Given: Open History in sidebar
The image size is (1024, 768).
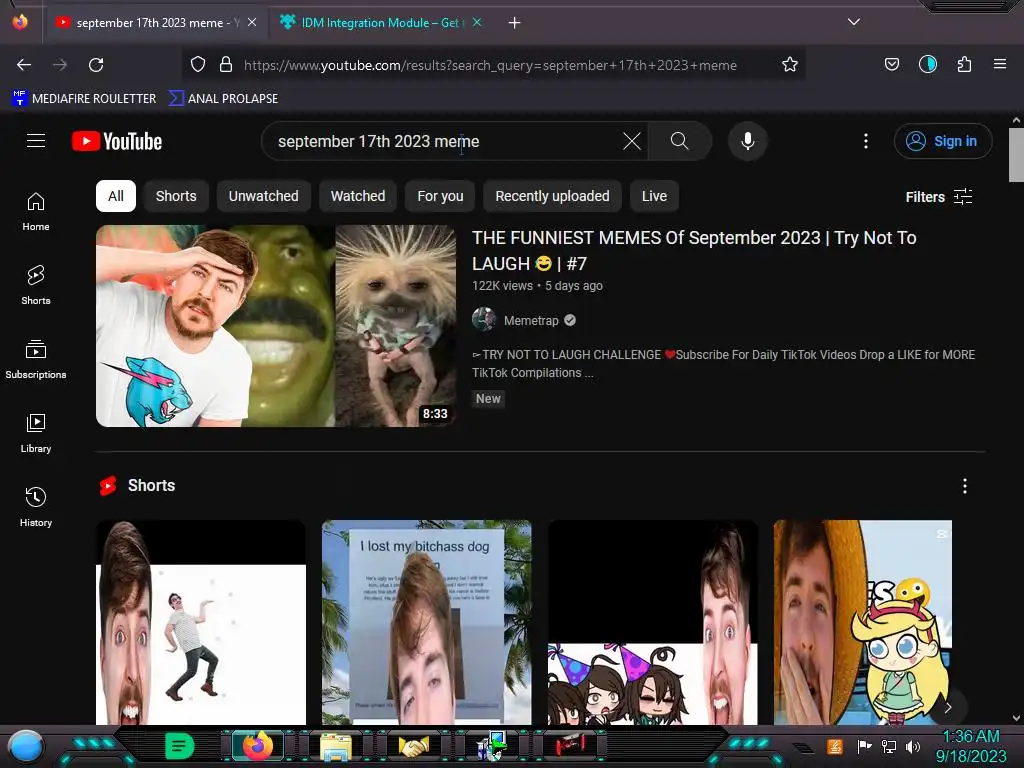Looking at the screenshot, I should [36, 507].
